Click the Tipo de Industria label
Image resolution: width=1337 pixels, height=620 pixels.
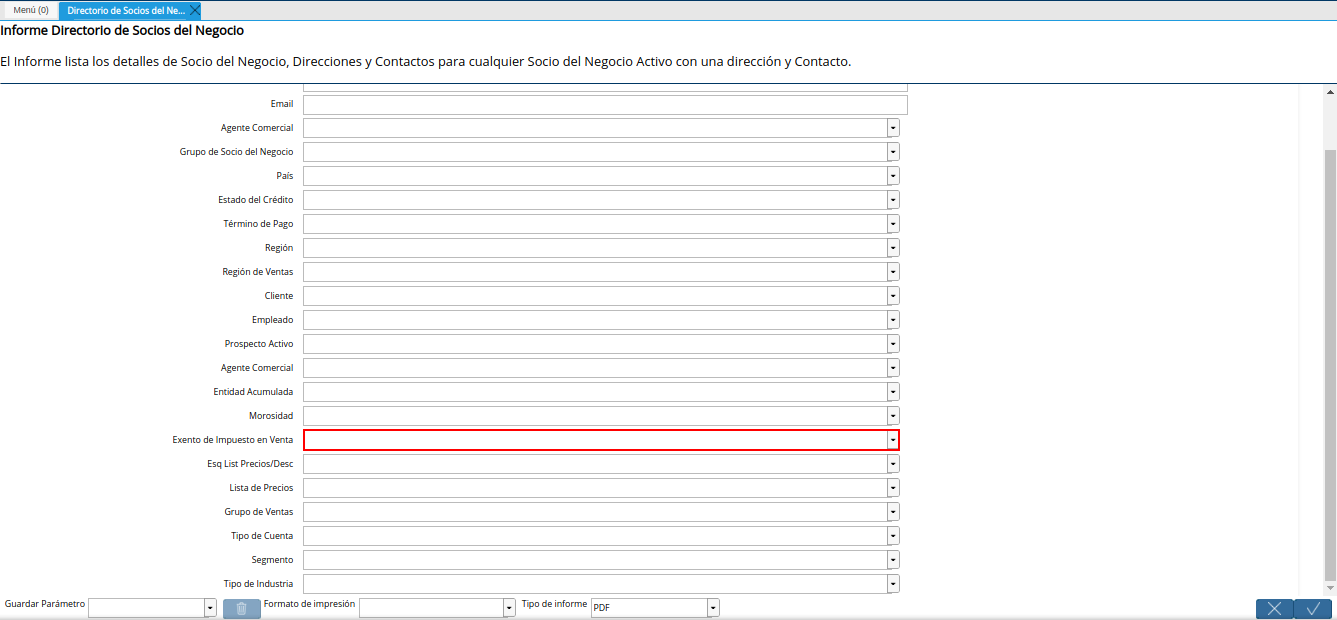coord(259,584)
